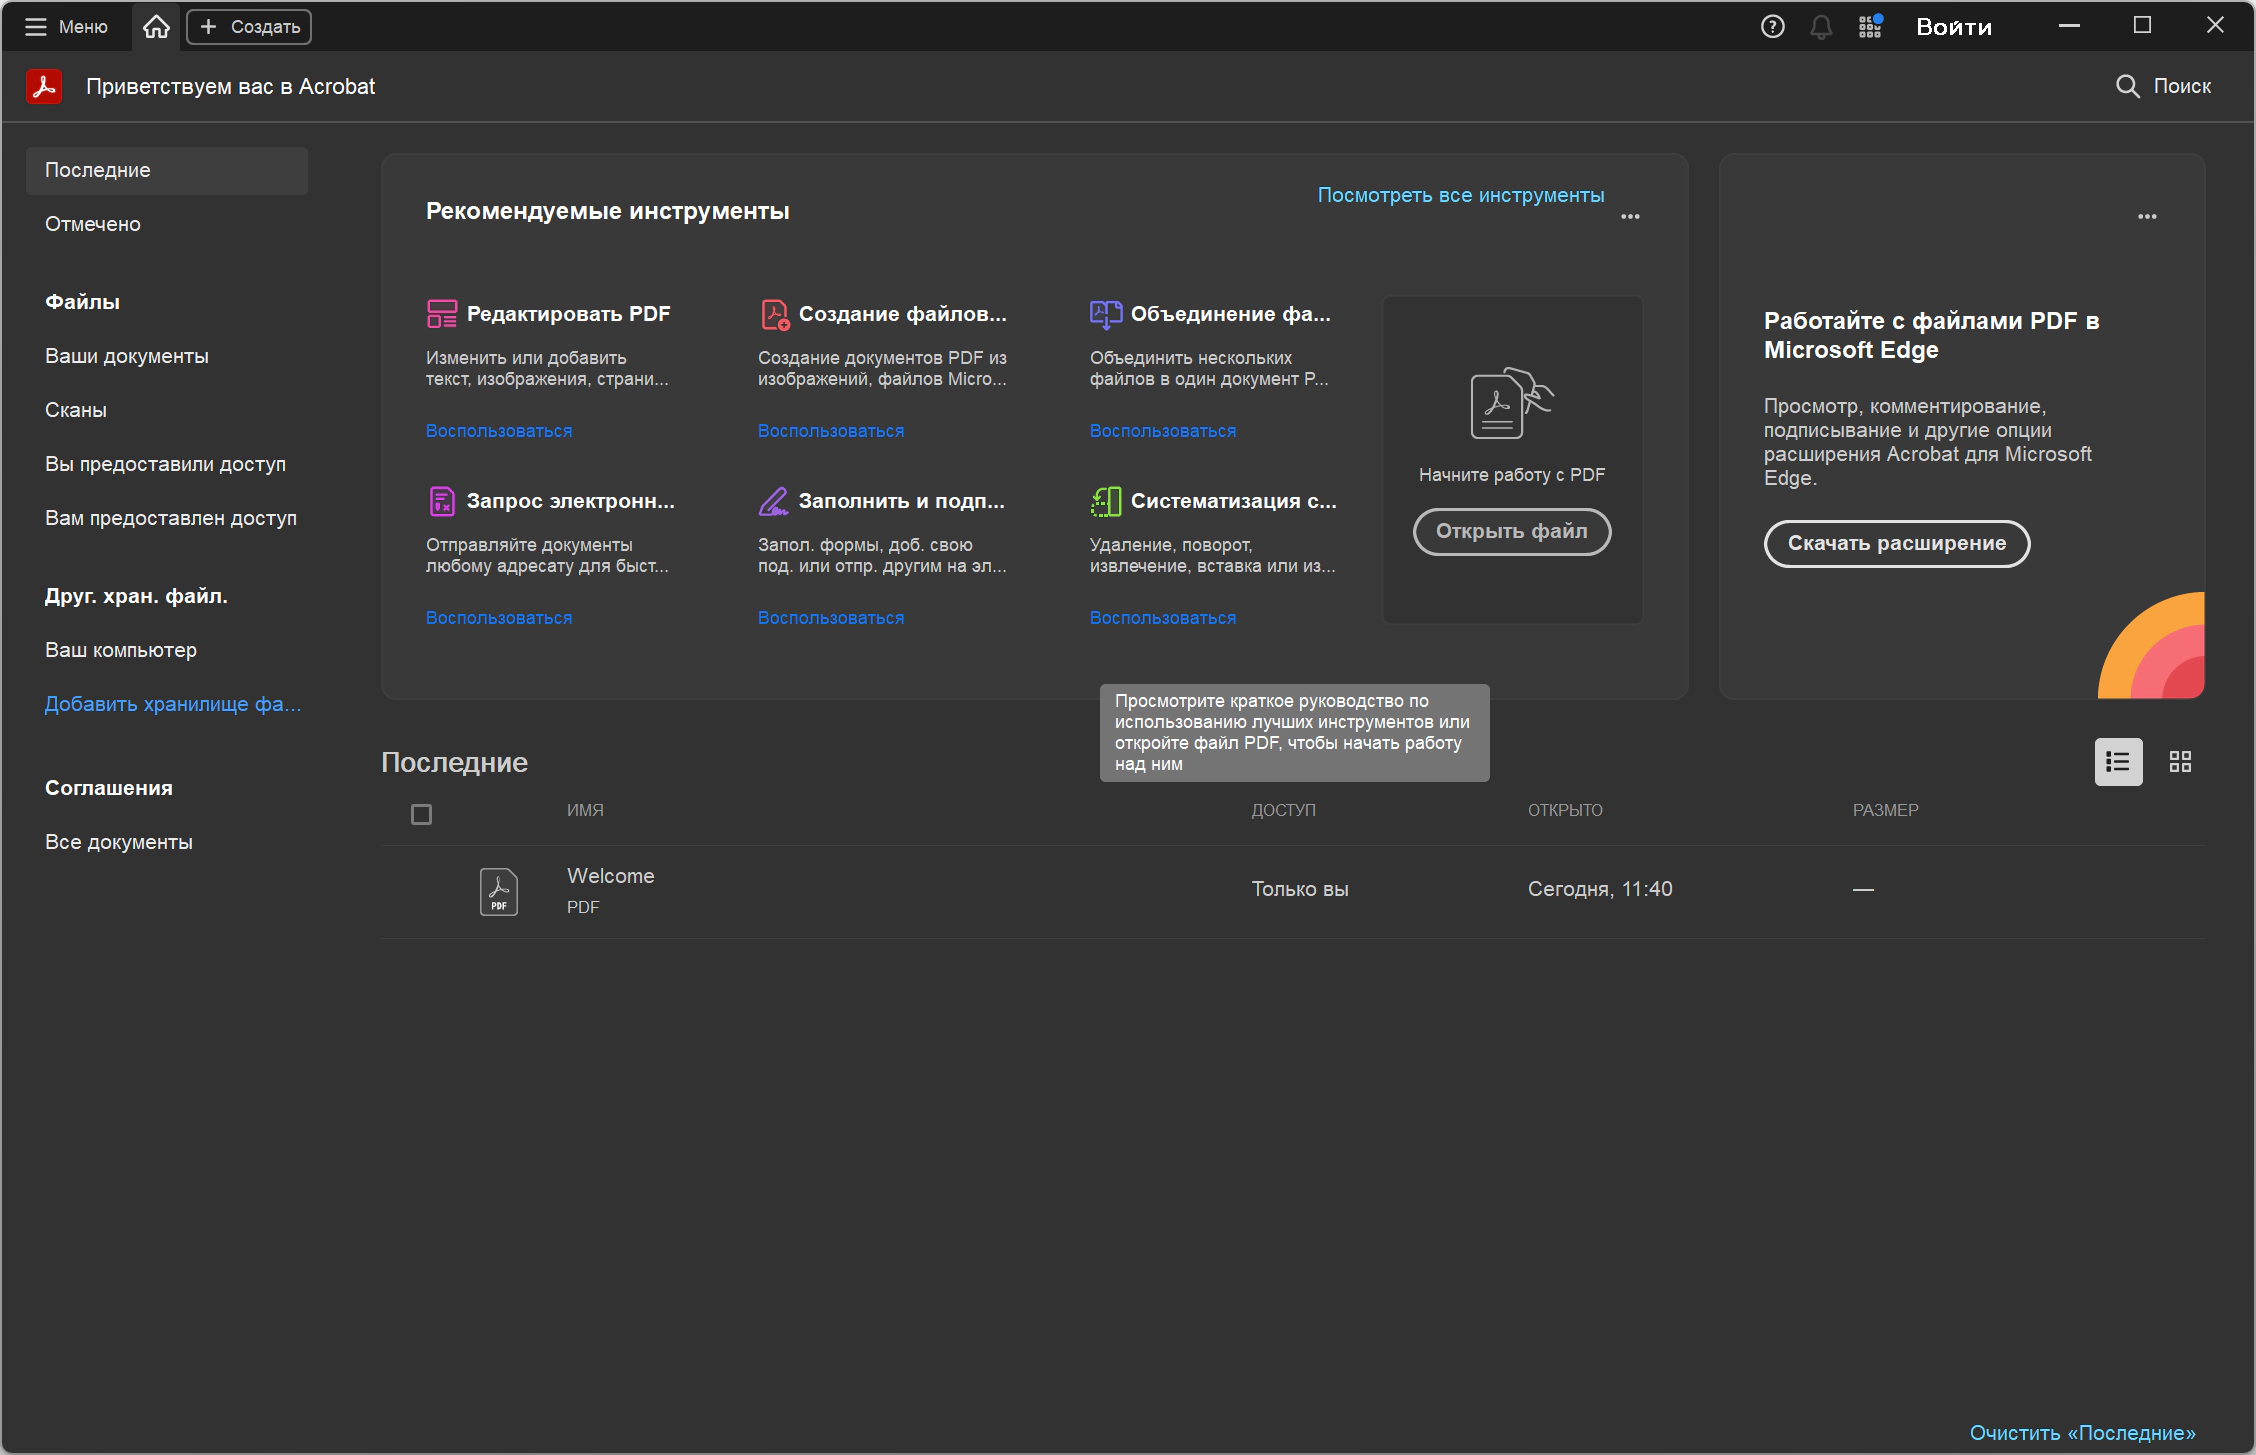Open the Help question mark icon
The width and height of the screenshot is (2256, 1455).
point(1772,27)
